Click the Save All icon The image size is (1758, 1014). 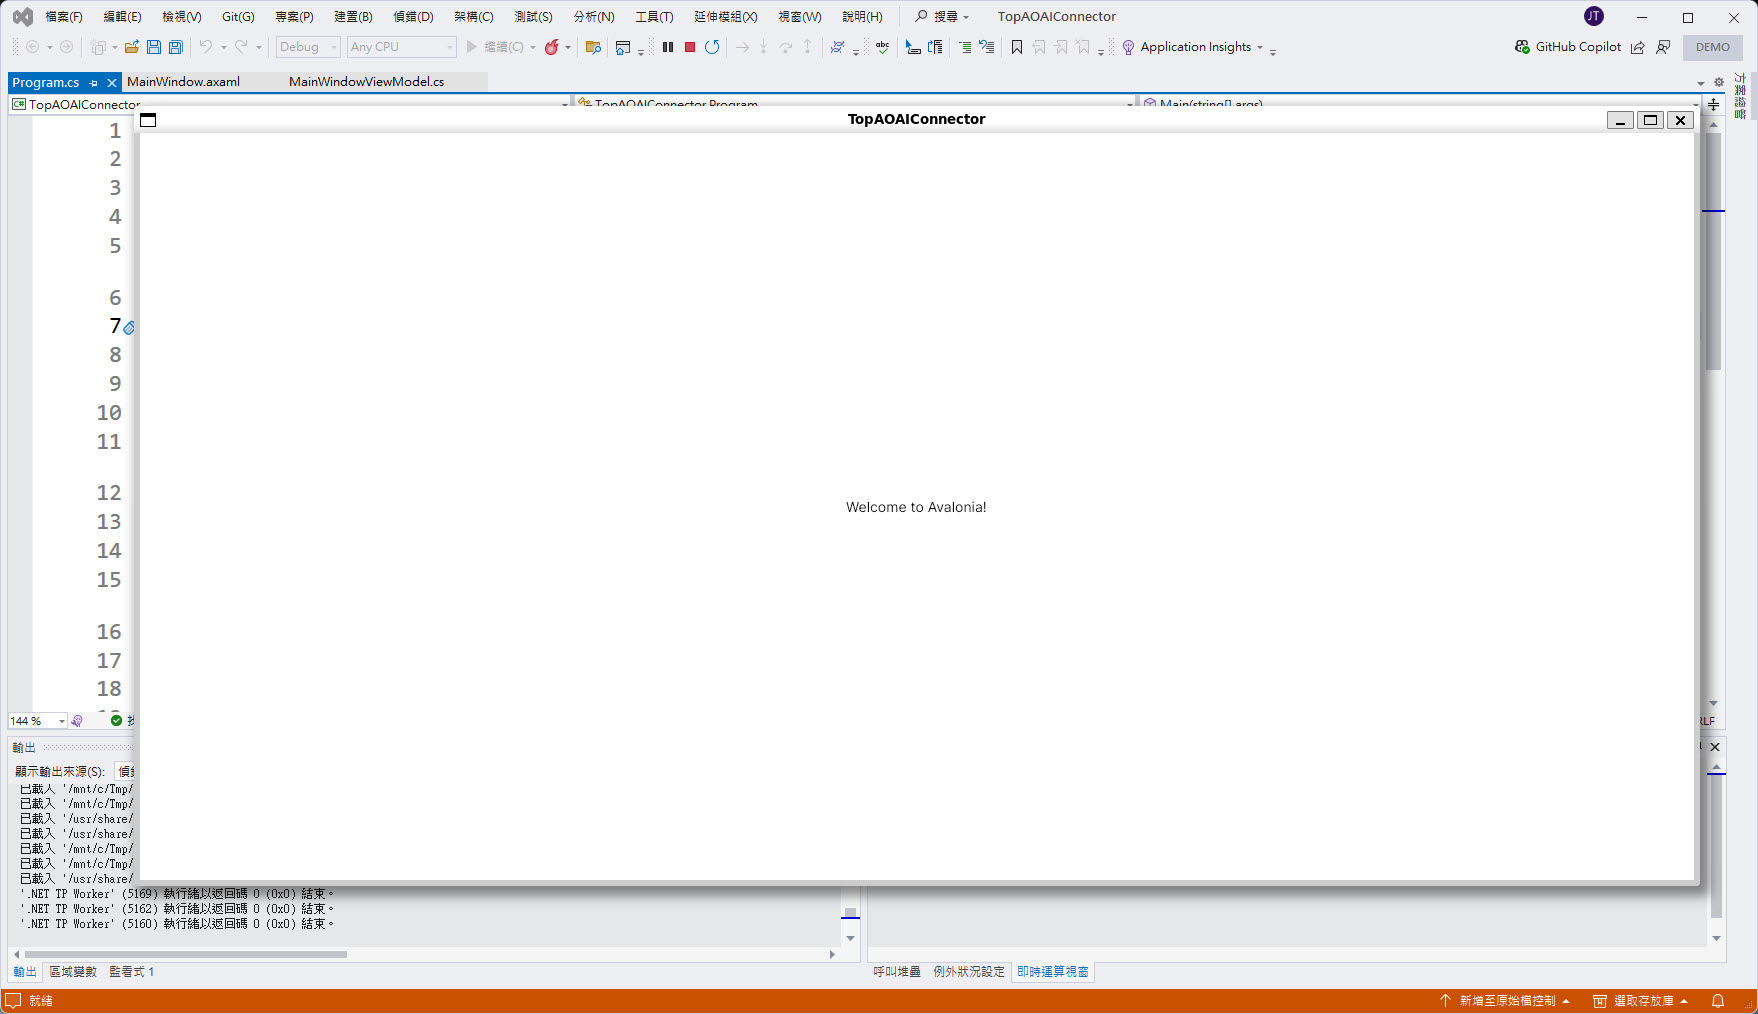(176, 47)
